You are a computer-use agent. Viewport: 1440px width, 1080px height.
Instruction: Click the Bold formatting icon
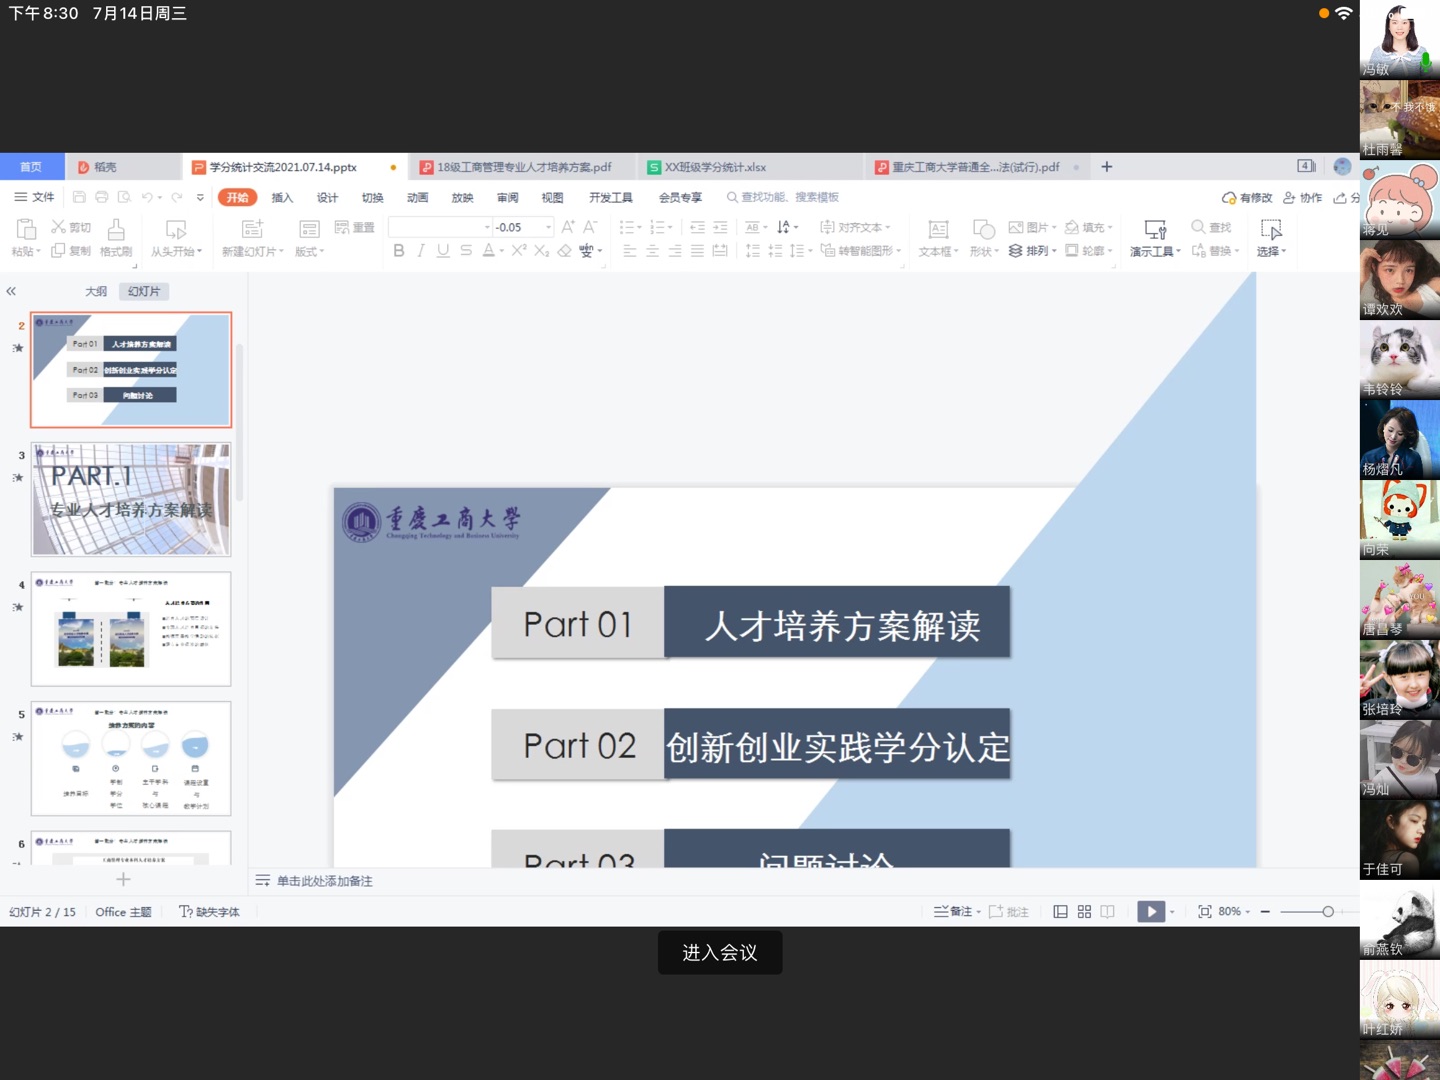tap(399, 251)
